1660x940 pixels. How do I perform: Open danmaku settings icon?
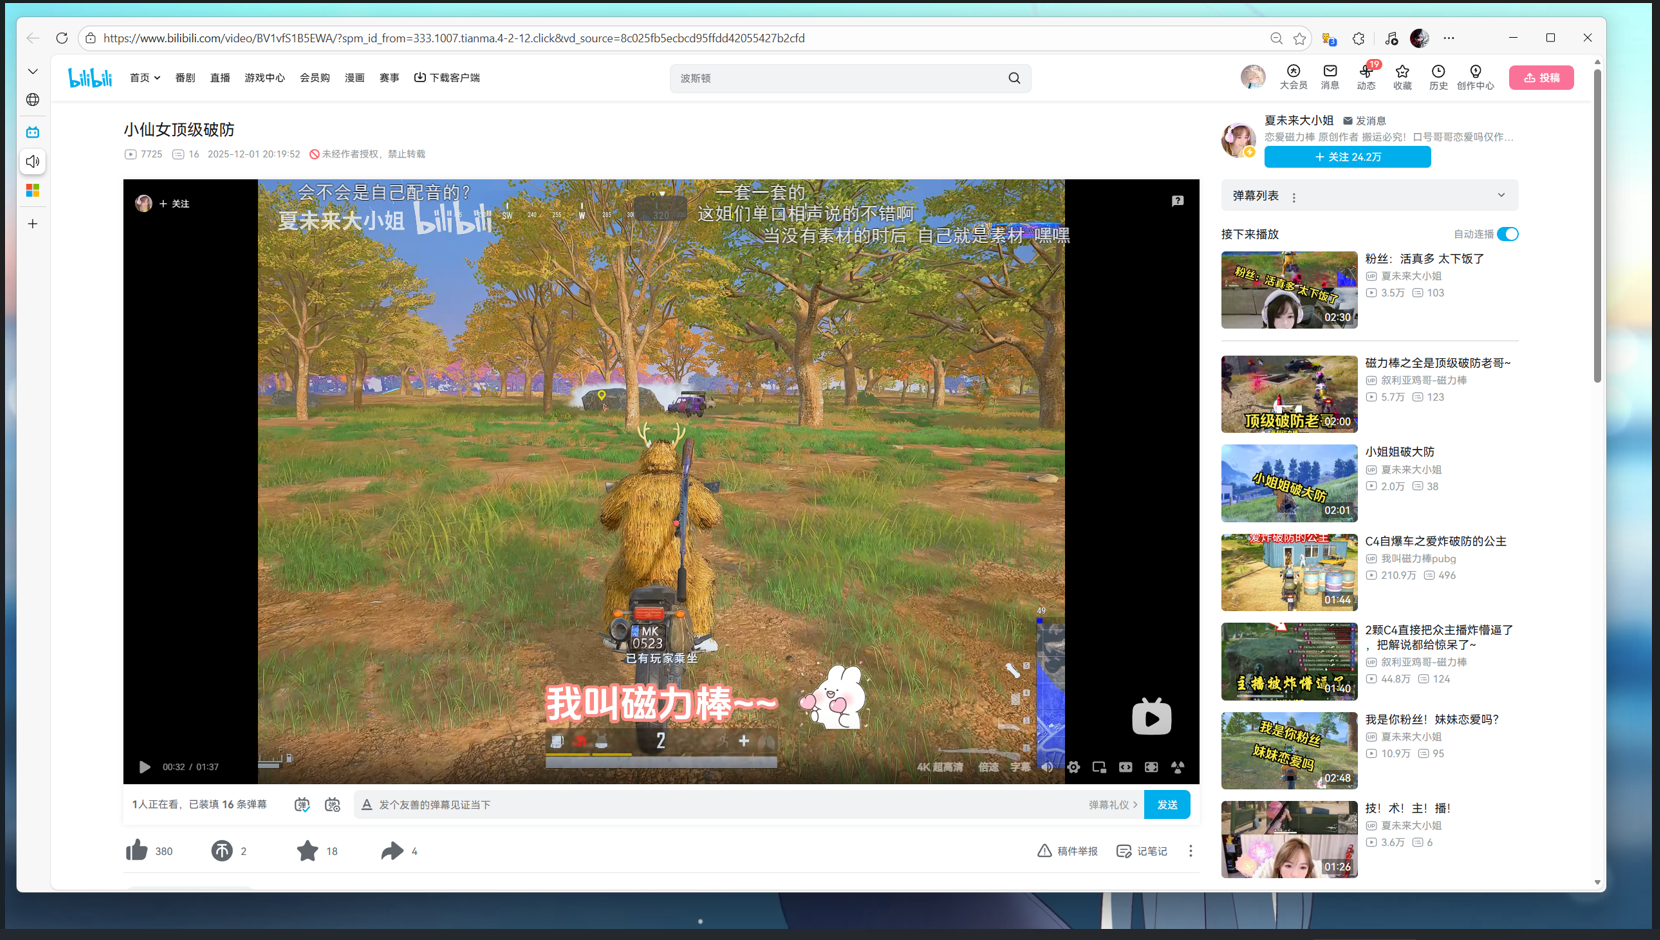332,805
